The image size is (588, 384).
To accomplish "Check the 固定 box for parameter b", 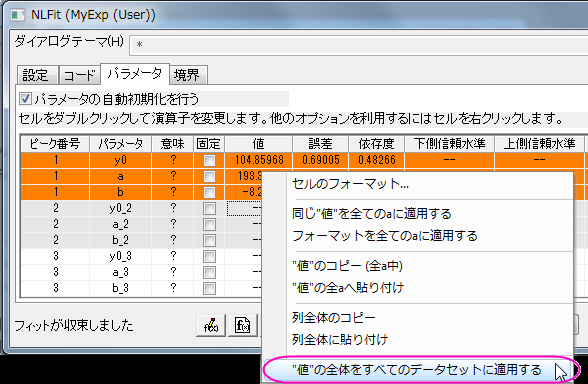I will [209, 192].
